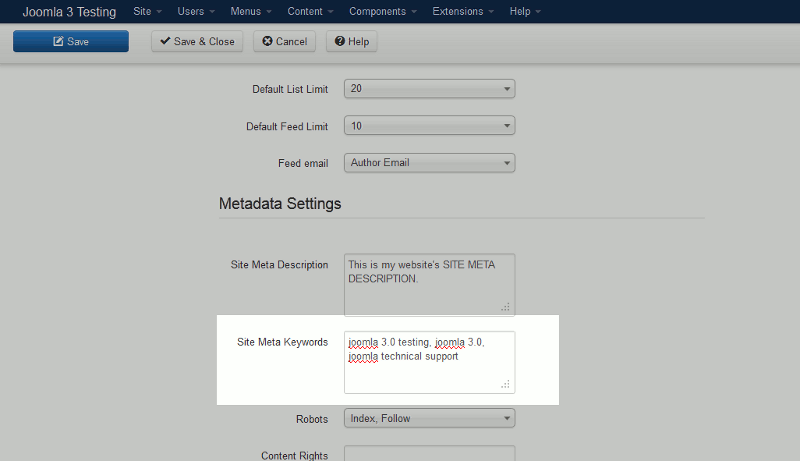
Task: Click inside Site Meta Description textarea
Action: (x=430, y=285)
